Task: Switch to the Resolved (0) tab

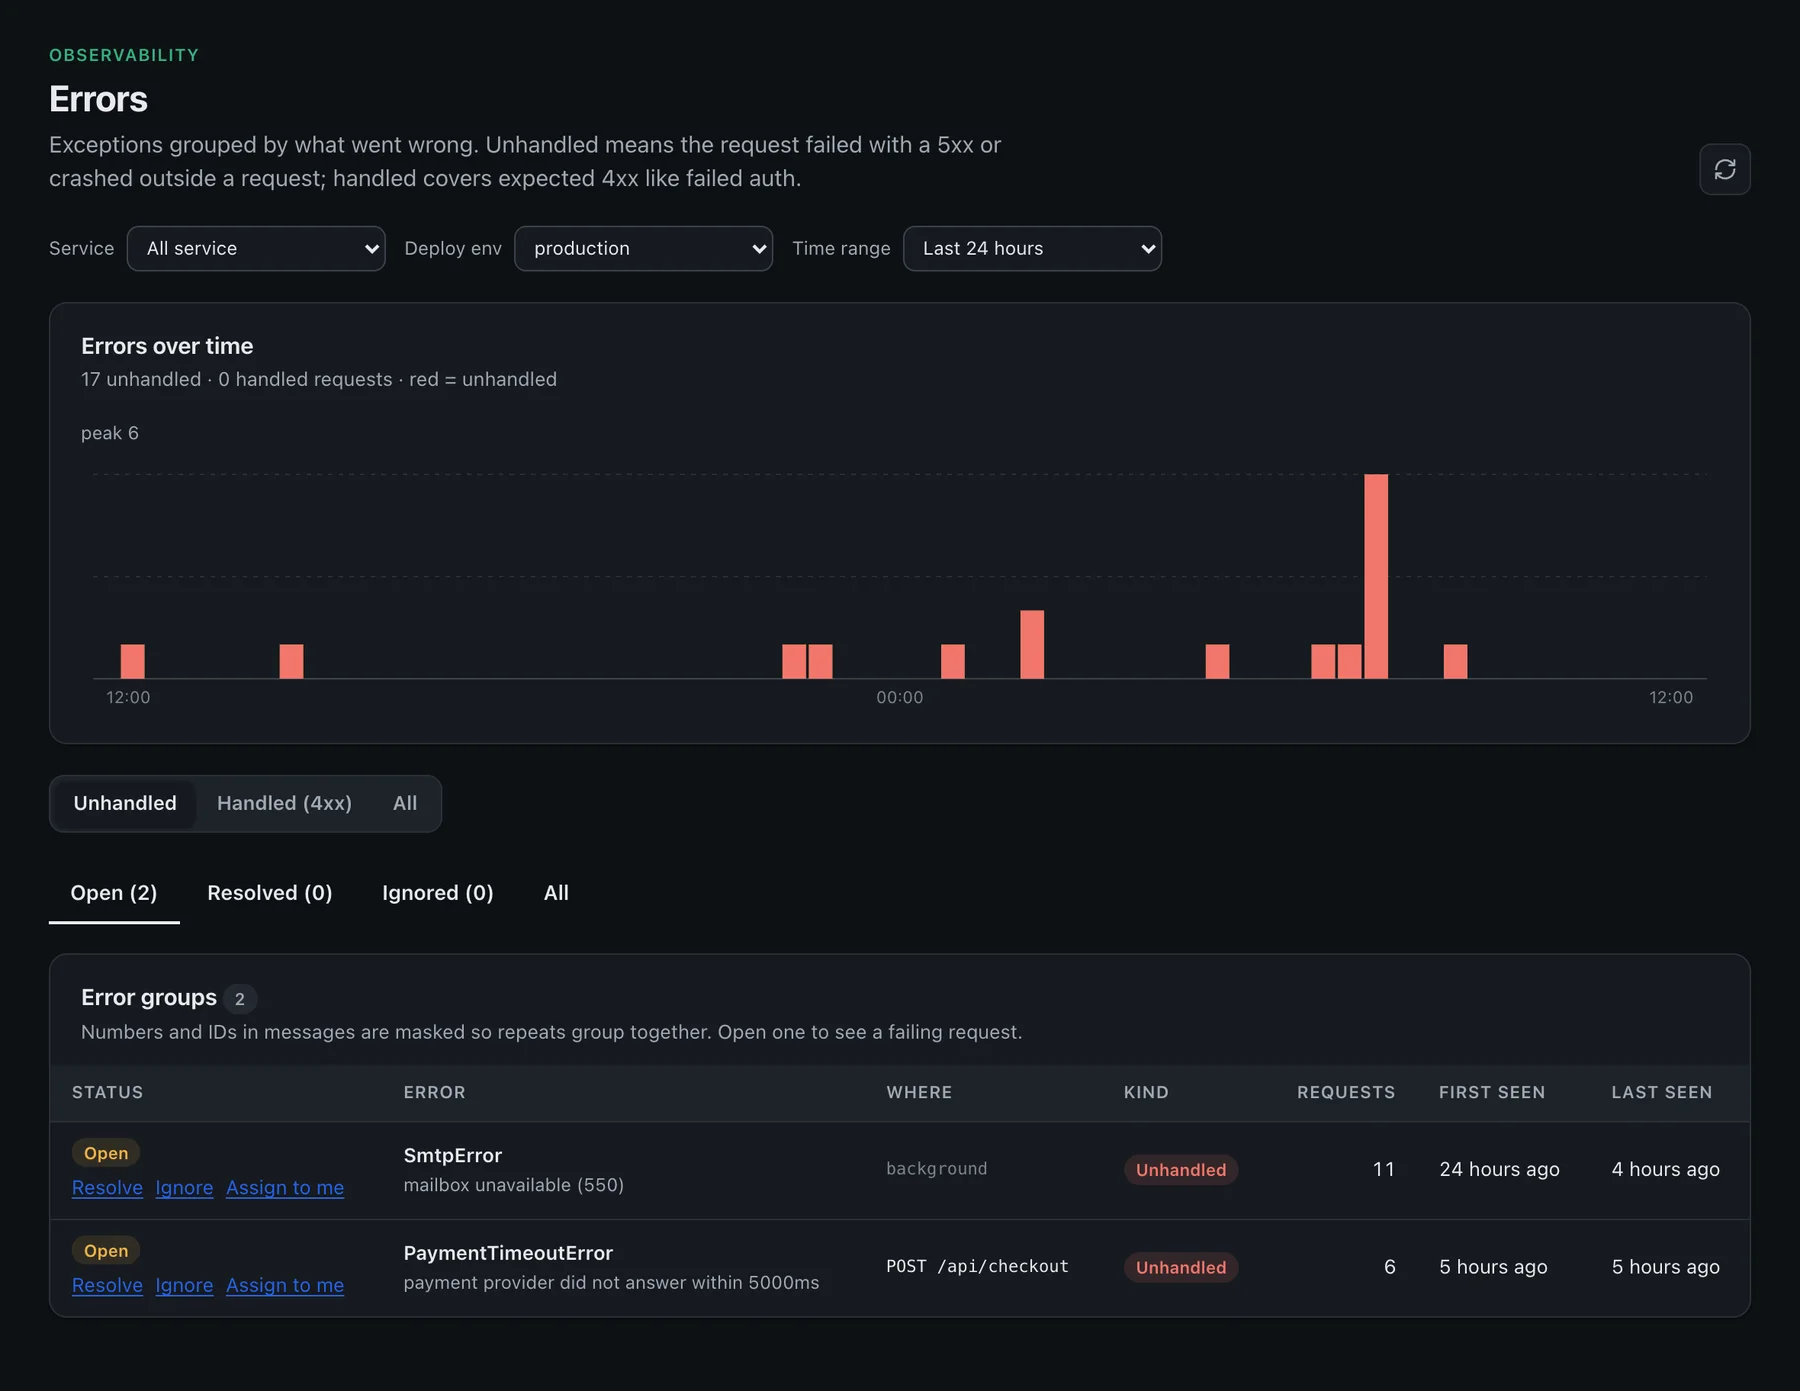Action: coord(270,893)
